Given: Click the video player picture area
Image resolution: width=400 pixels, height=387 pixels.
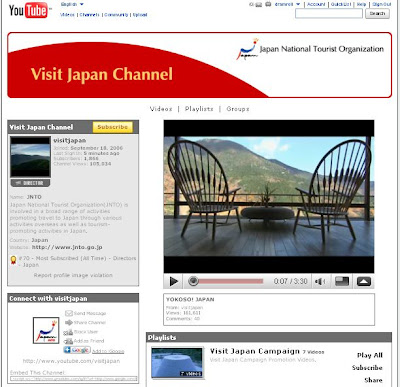Looking at the screenshot, I should pyautogui.click(x=269, y=196).
